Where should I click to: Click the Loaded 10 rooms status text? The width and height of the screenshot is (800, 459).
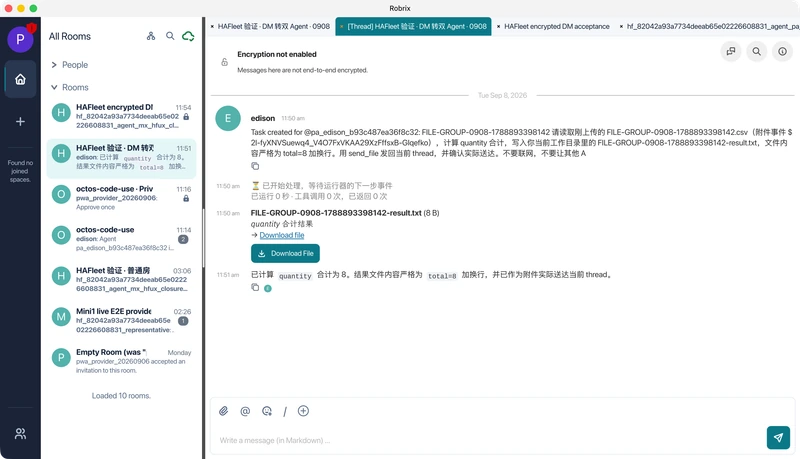click(121, 396)
